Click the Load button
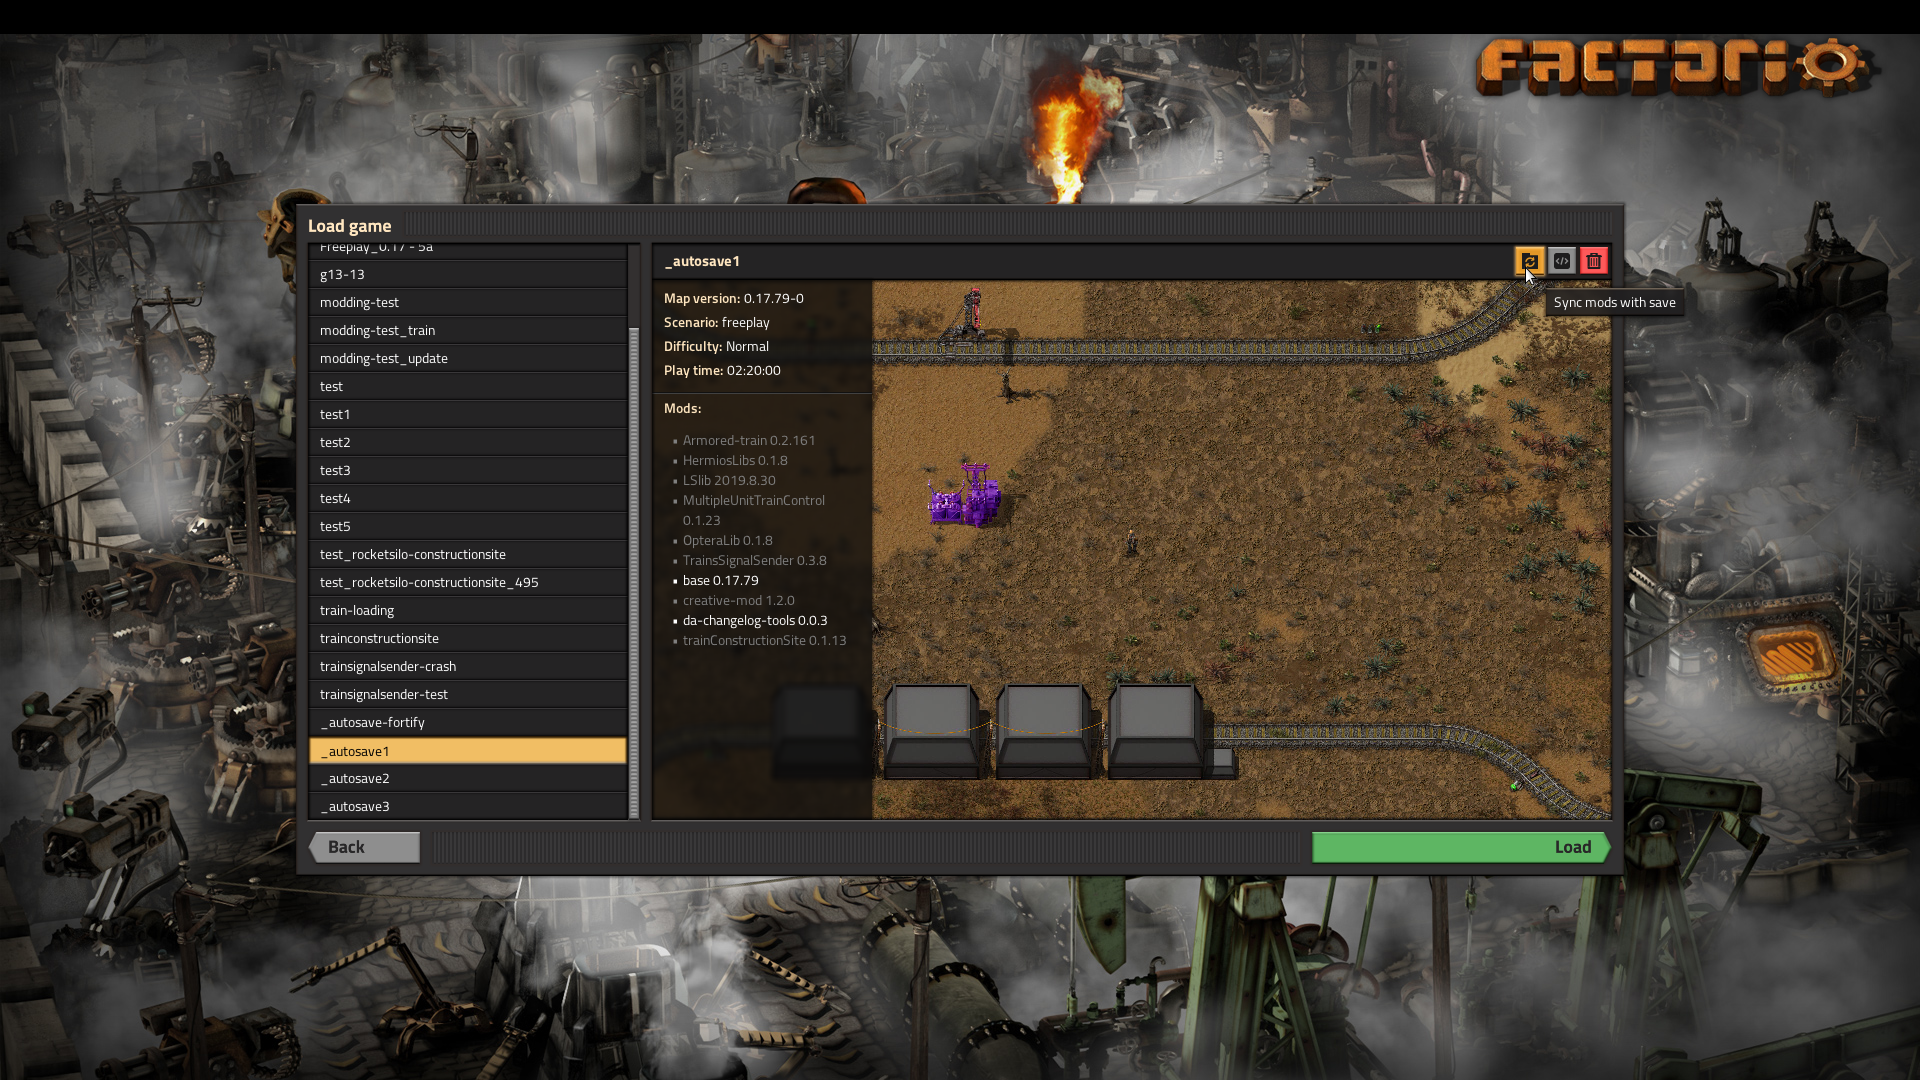Image resolution: width=1920 pixels, height=1080 pixels. [x=1461, y=847]
